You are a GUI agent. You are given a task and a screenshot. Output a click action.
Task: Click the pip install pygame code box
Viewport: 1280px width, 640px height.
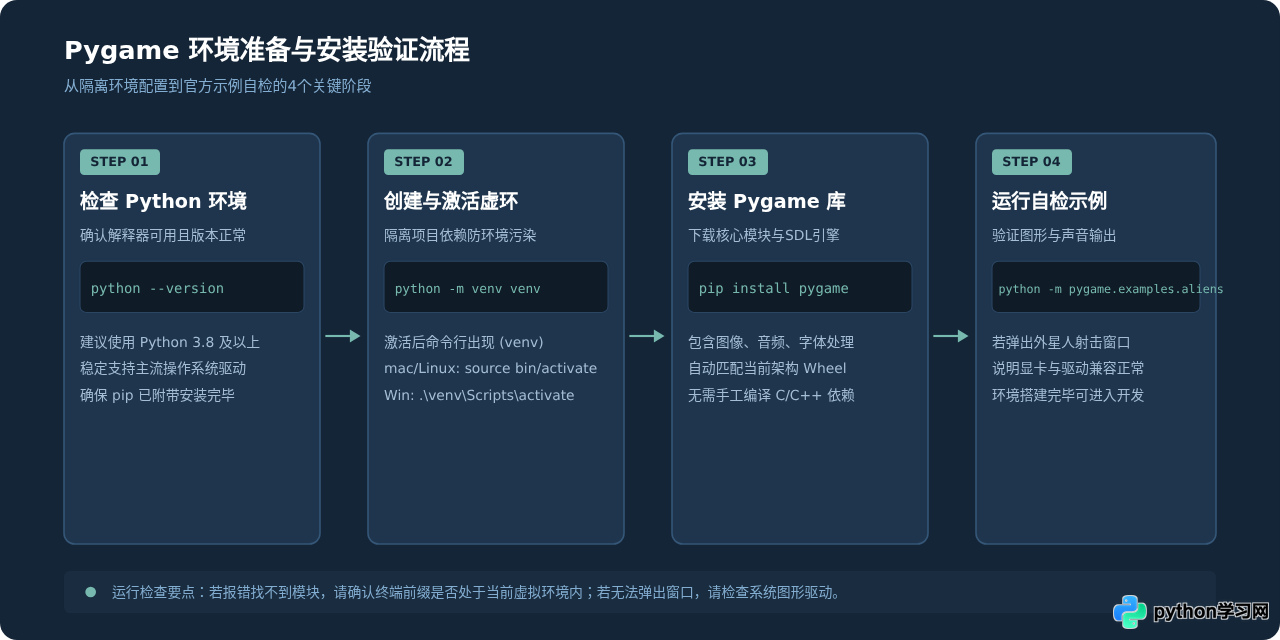click(x=800, y=287)
